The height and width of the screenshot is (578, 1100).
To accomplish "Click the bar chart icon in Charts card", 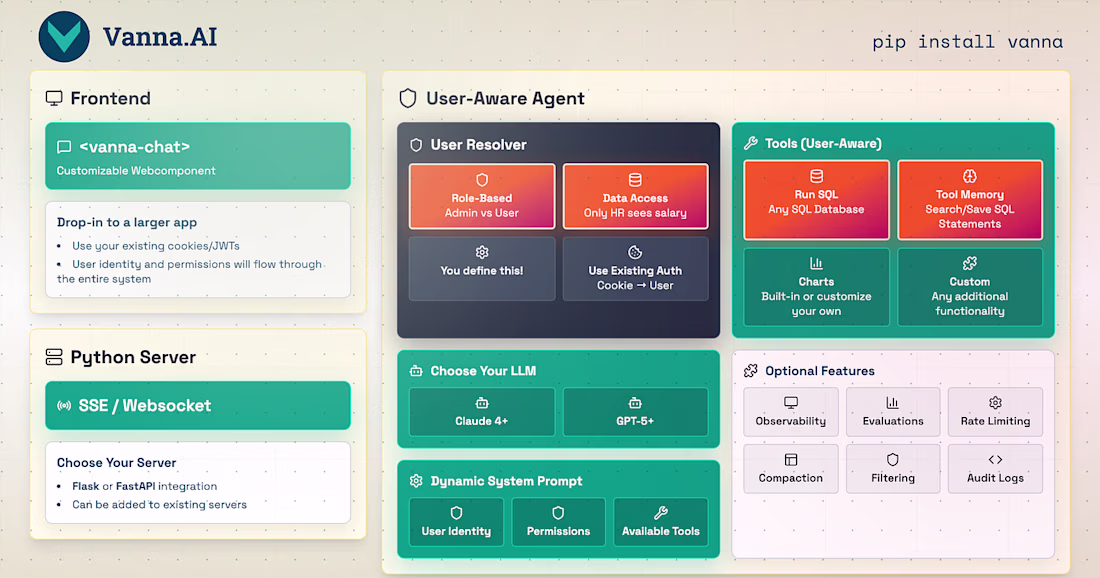I will pos(817,263).
